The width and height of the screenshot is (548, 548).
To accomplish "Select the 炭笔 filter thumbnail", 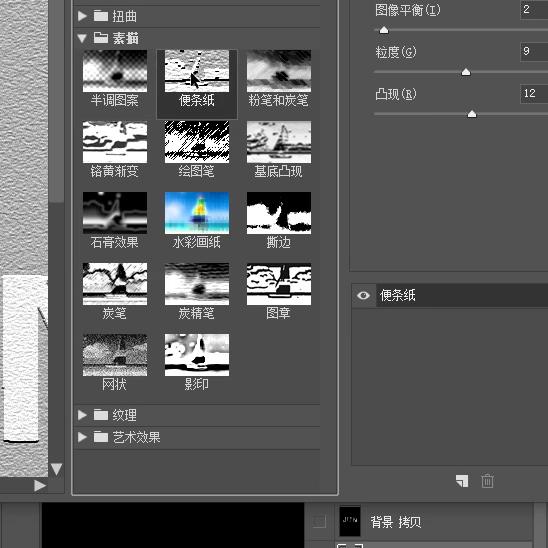I will [115, 284].
